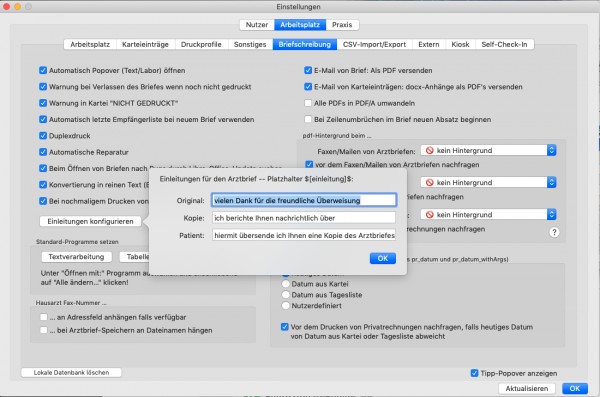
Task: Enable Alle PDFs in PDF/A umwandeln
Action: point(308,103)
